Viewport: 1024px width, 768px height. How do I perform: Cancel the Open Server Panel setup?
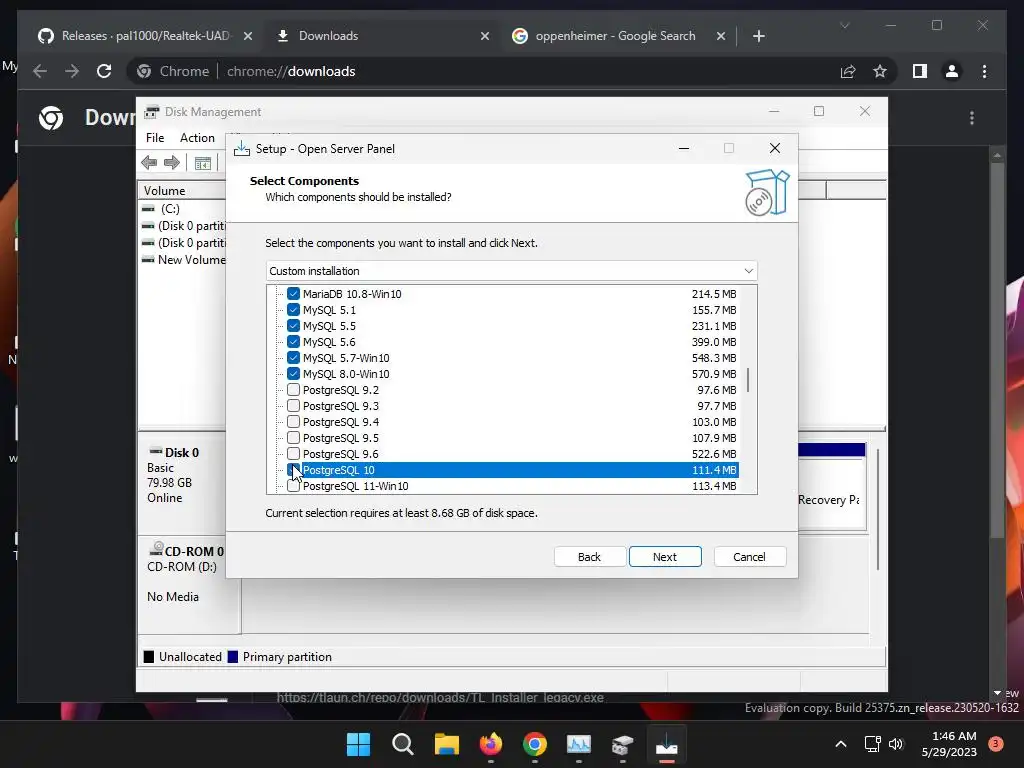pyautogui.click(x=749, y=557)
